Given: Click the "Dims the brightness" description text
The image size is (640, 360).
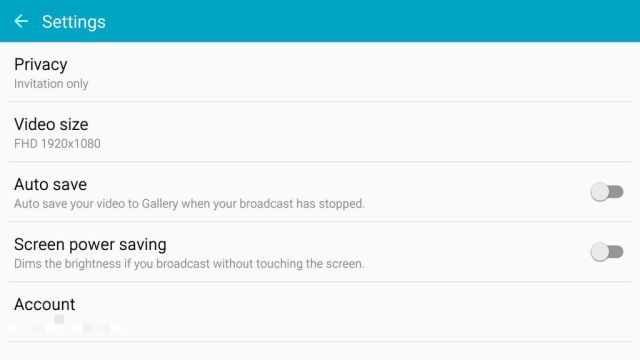Looking at the screenshot, I should point(189,264).
